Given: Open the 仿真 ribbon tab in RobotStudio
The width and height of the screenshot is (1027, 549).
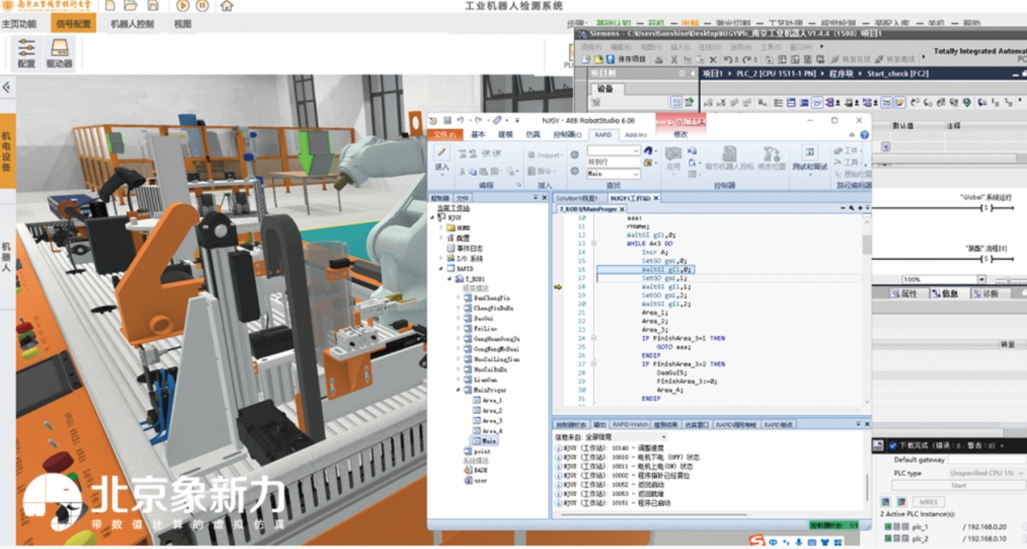Looking at the screenshot, I should [533, 134].
